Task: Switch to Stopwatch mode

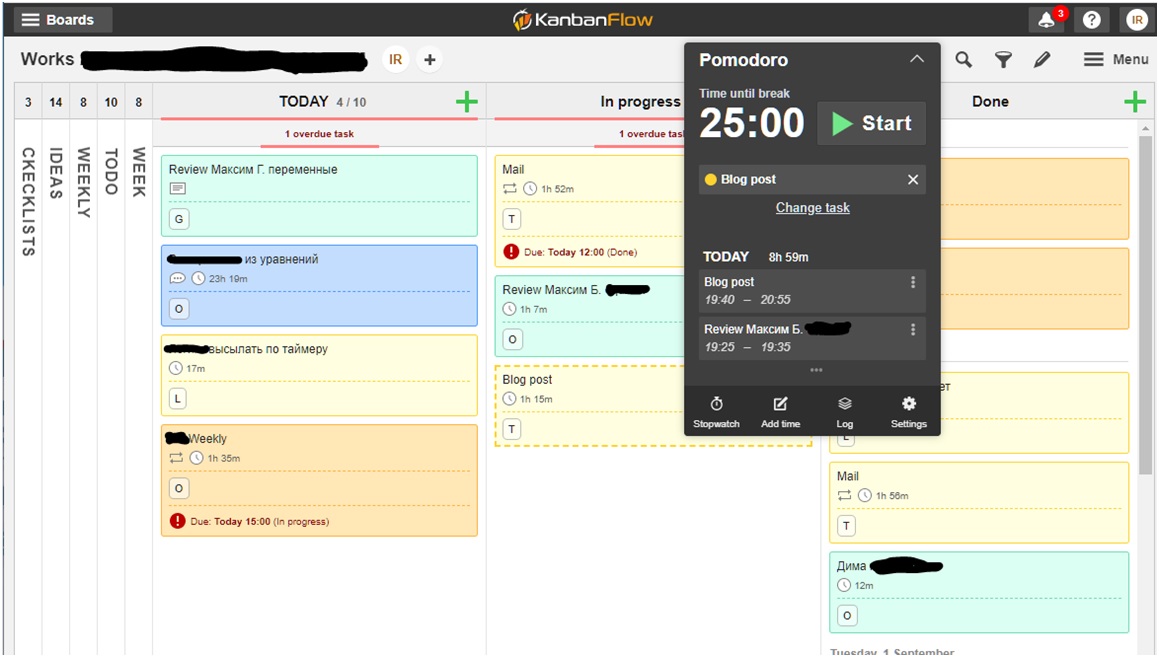Action: [x=716, y=412]
